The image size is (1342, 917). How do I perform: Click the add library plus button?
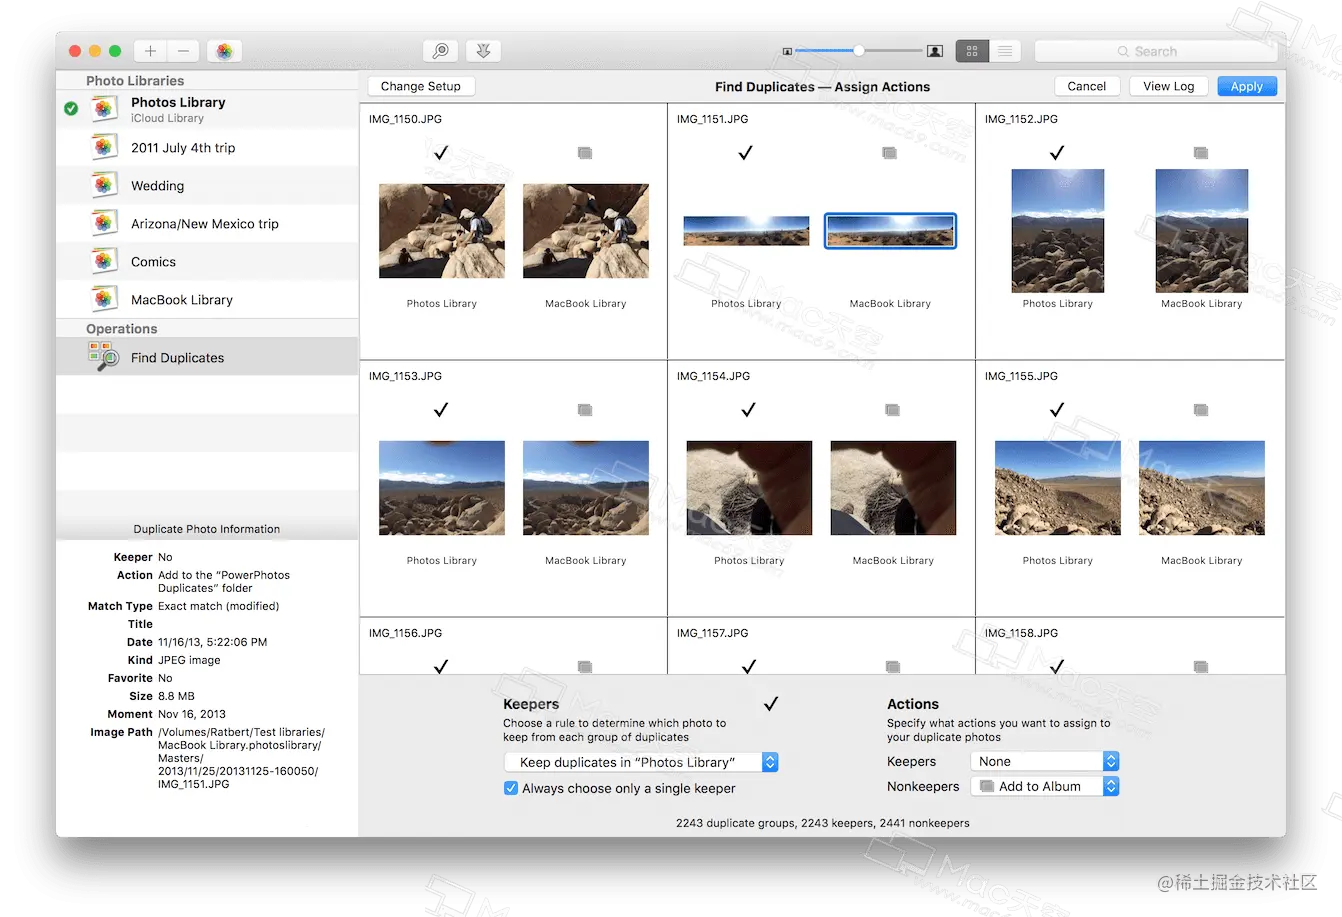click(150, 51)
